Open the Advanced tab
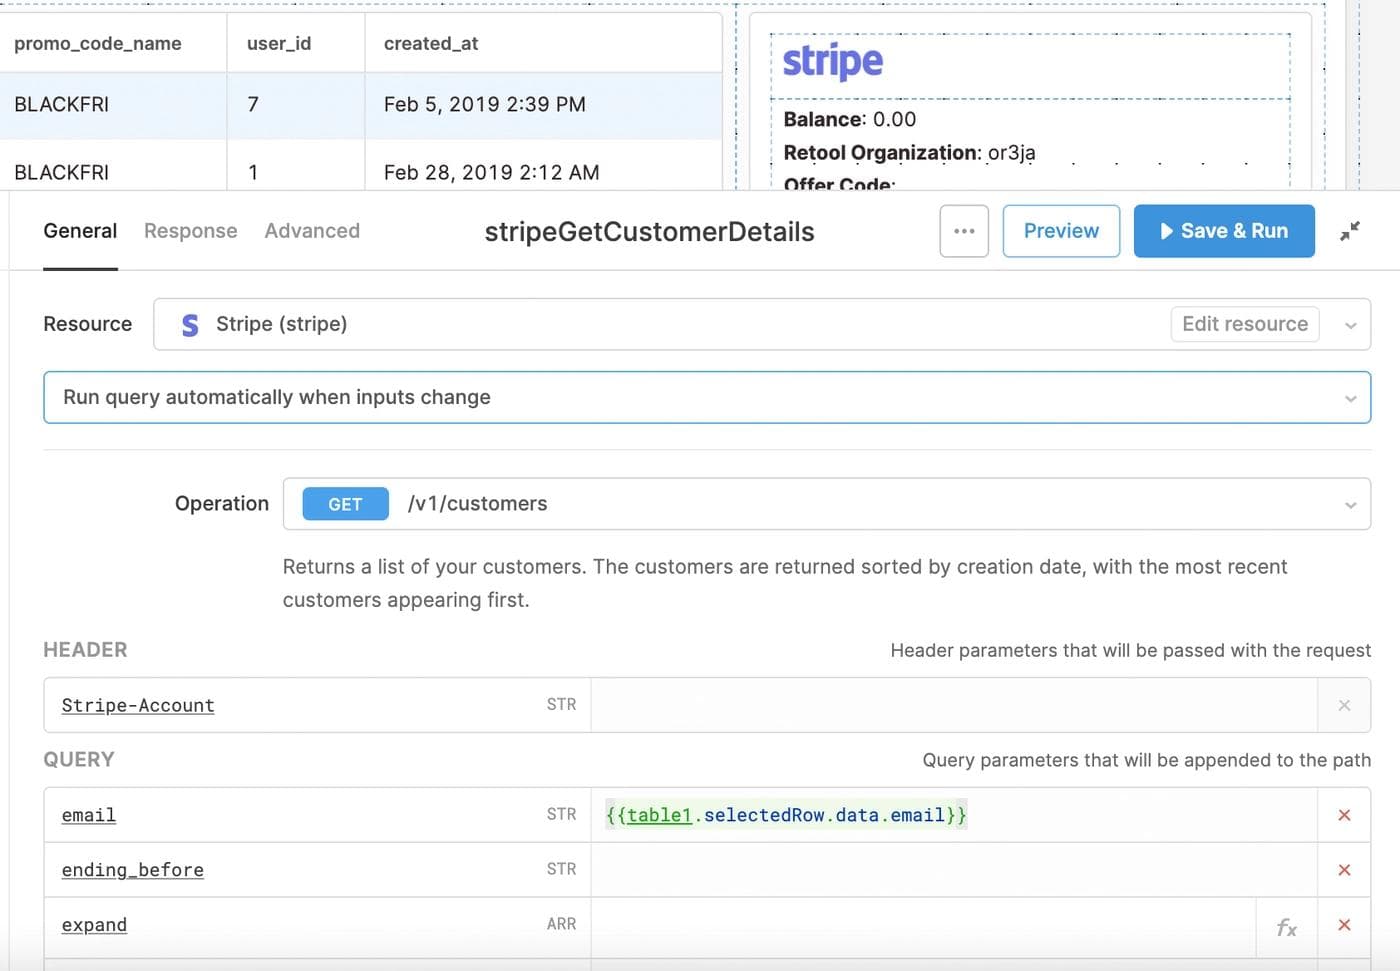 tap(312, 231)
